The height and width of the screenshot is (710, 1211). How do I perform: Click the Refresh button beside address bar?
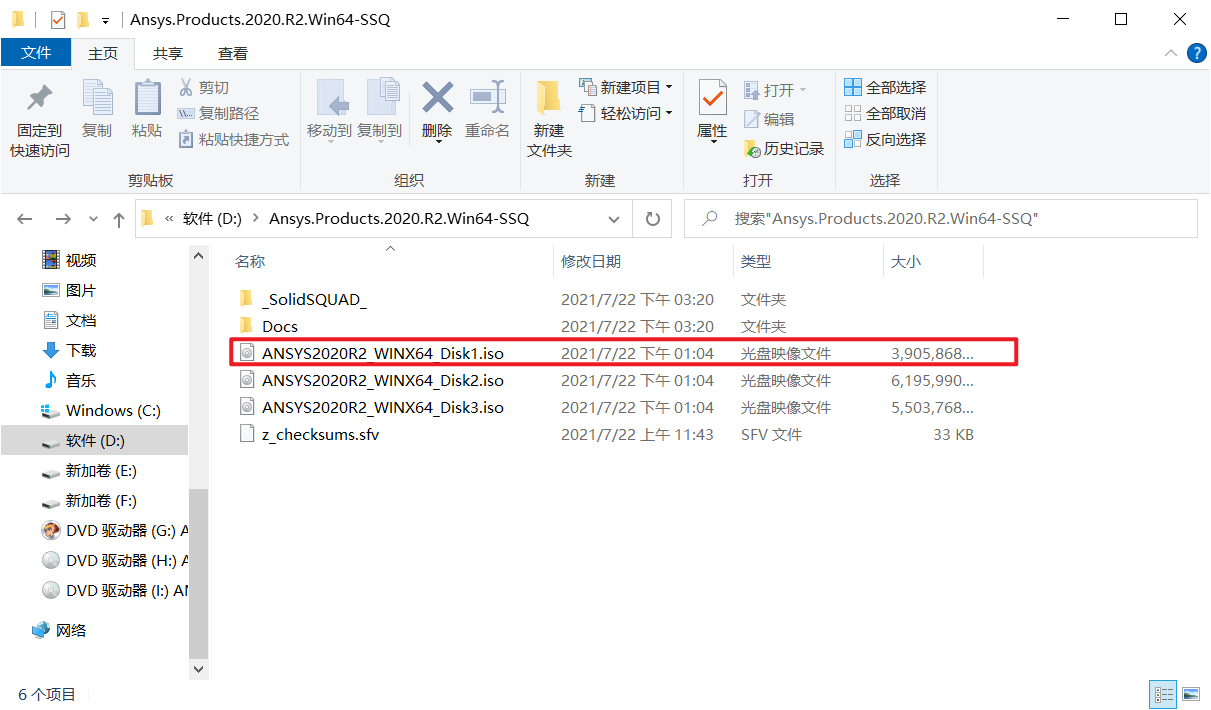coord(653,218)
